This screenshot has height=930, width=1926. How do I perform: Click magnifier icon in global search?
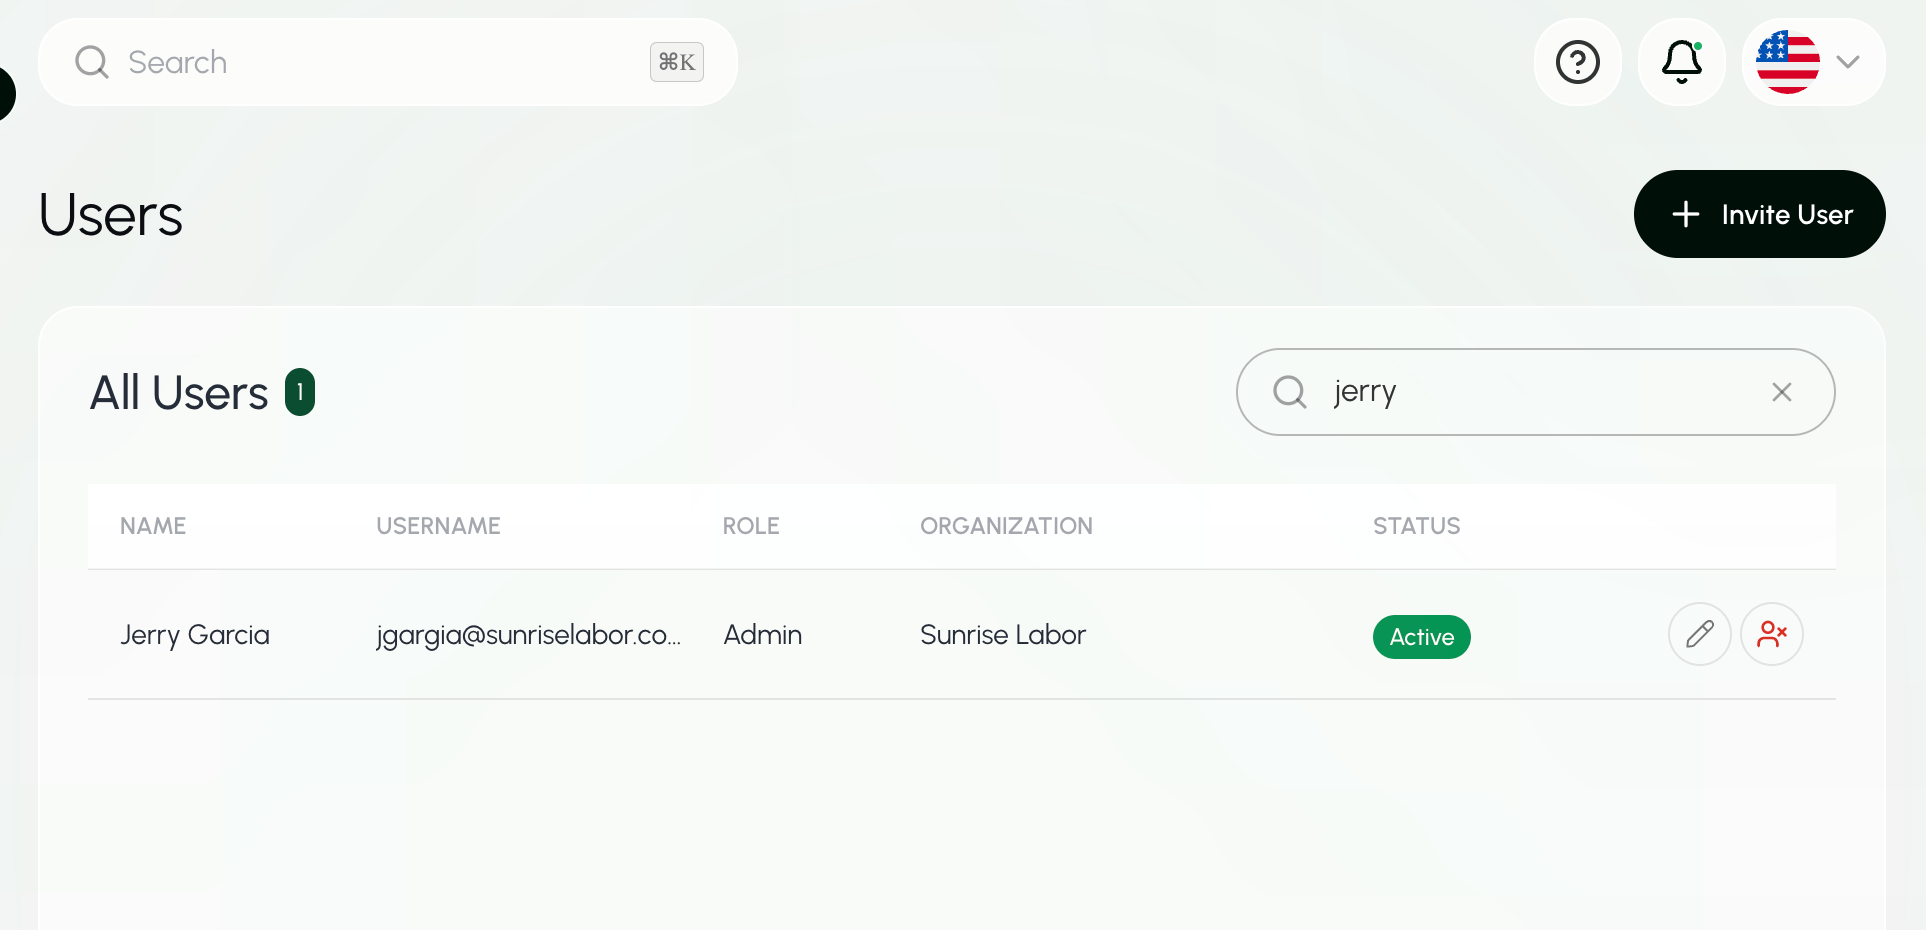point(92,62)
